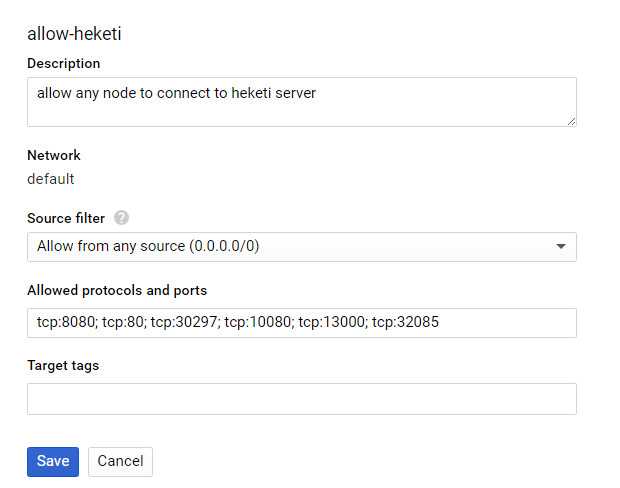
Task: Open the 'Allow from any source' combo box
Action: 301,246
